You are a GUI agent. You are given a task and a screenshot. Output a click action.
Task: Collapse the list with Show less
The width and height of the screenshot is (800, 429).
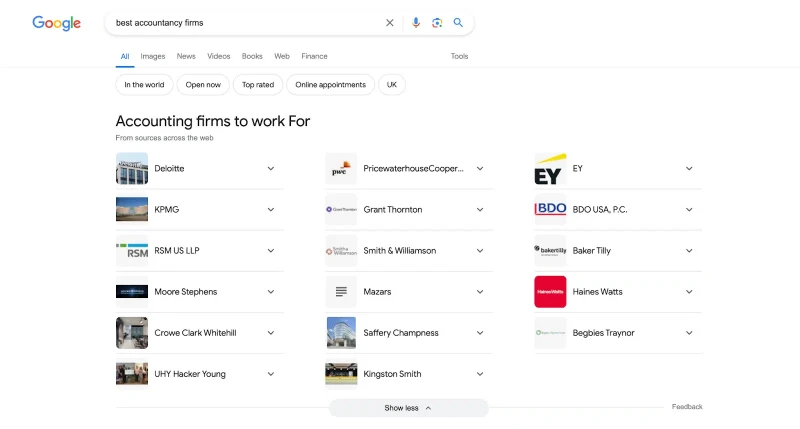[x=408, y=408]
